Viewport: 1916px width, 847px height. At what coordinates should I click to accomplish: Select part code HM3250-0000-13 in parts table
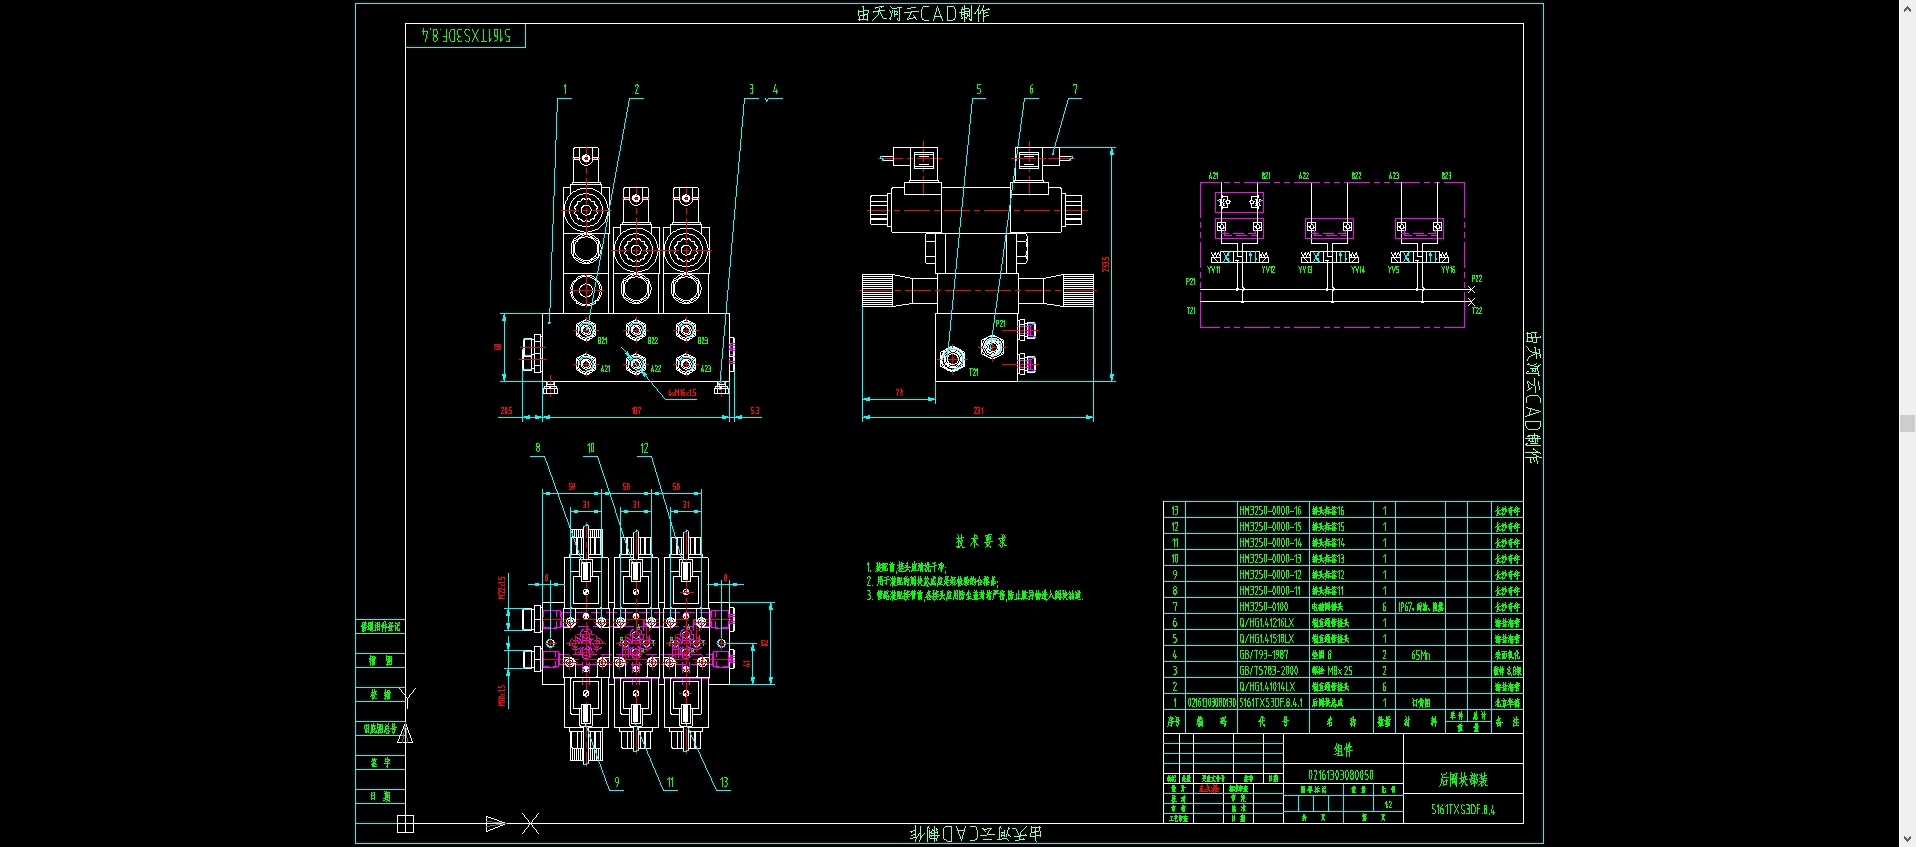[x=1270, y=558]
